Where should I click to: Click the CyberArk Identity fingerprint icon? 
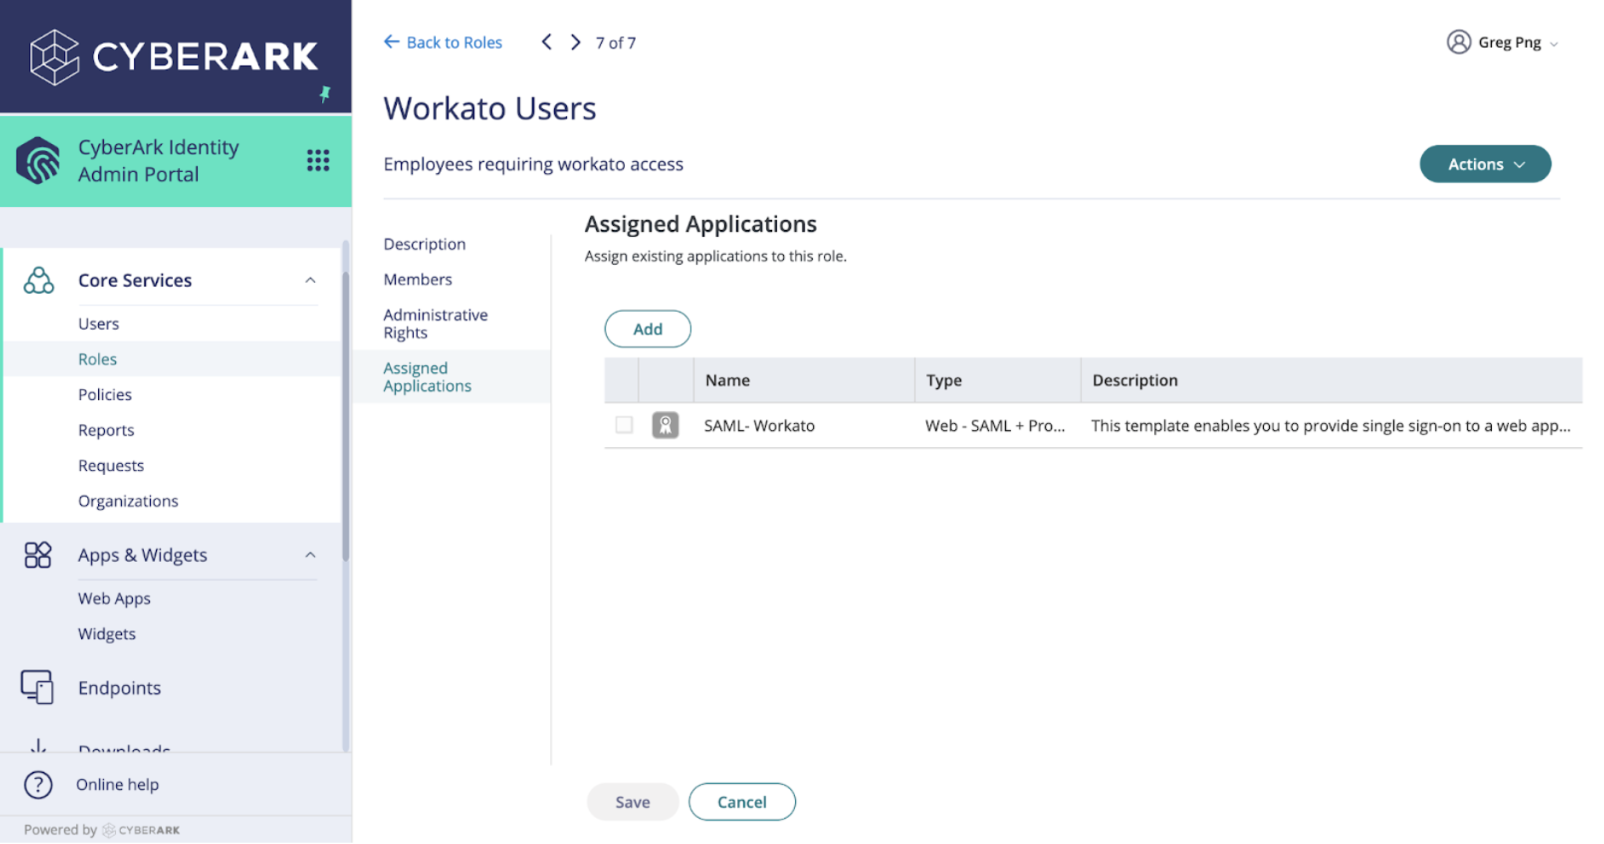coord(38,160)
